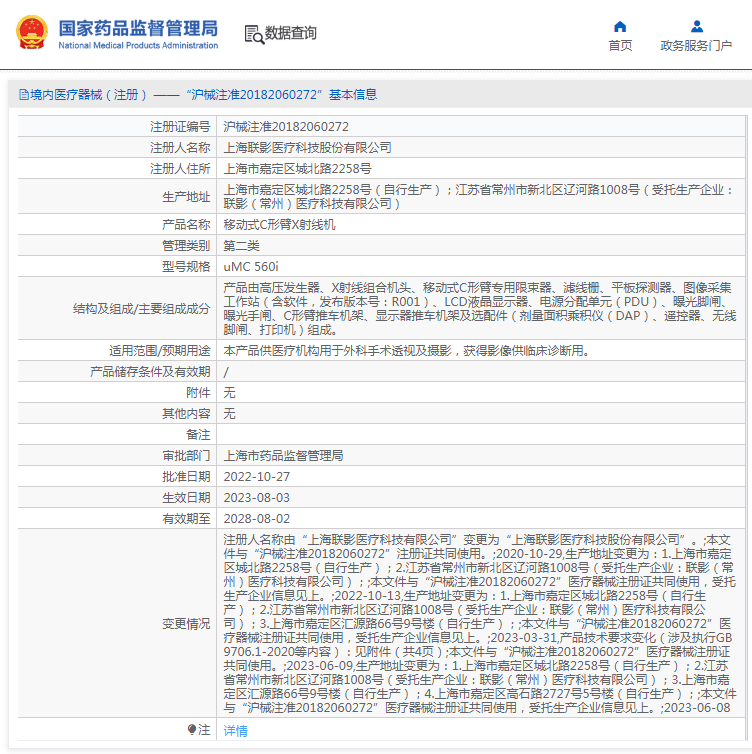Click National Medical Products Administration text
The image size is (752, 754).
pyautogui.click(x=138, y=45)
